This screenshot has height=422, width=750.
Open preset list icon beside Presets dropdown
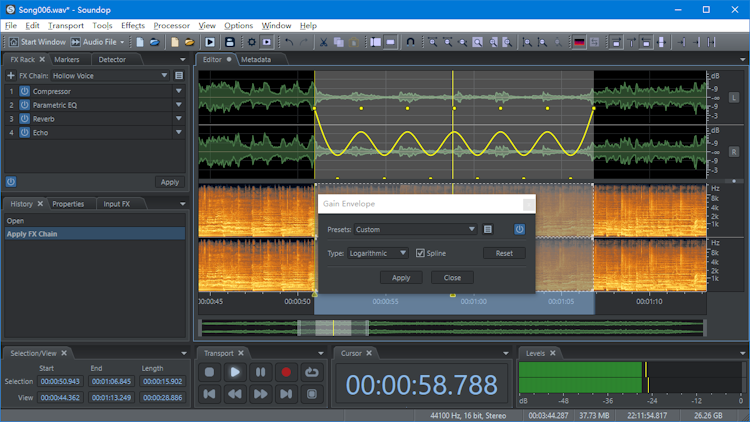tap(488, 229)
